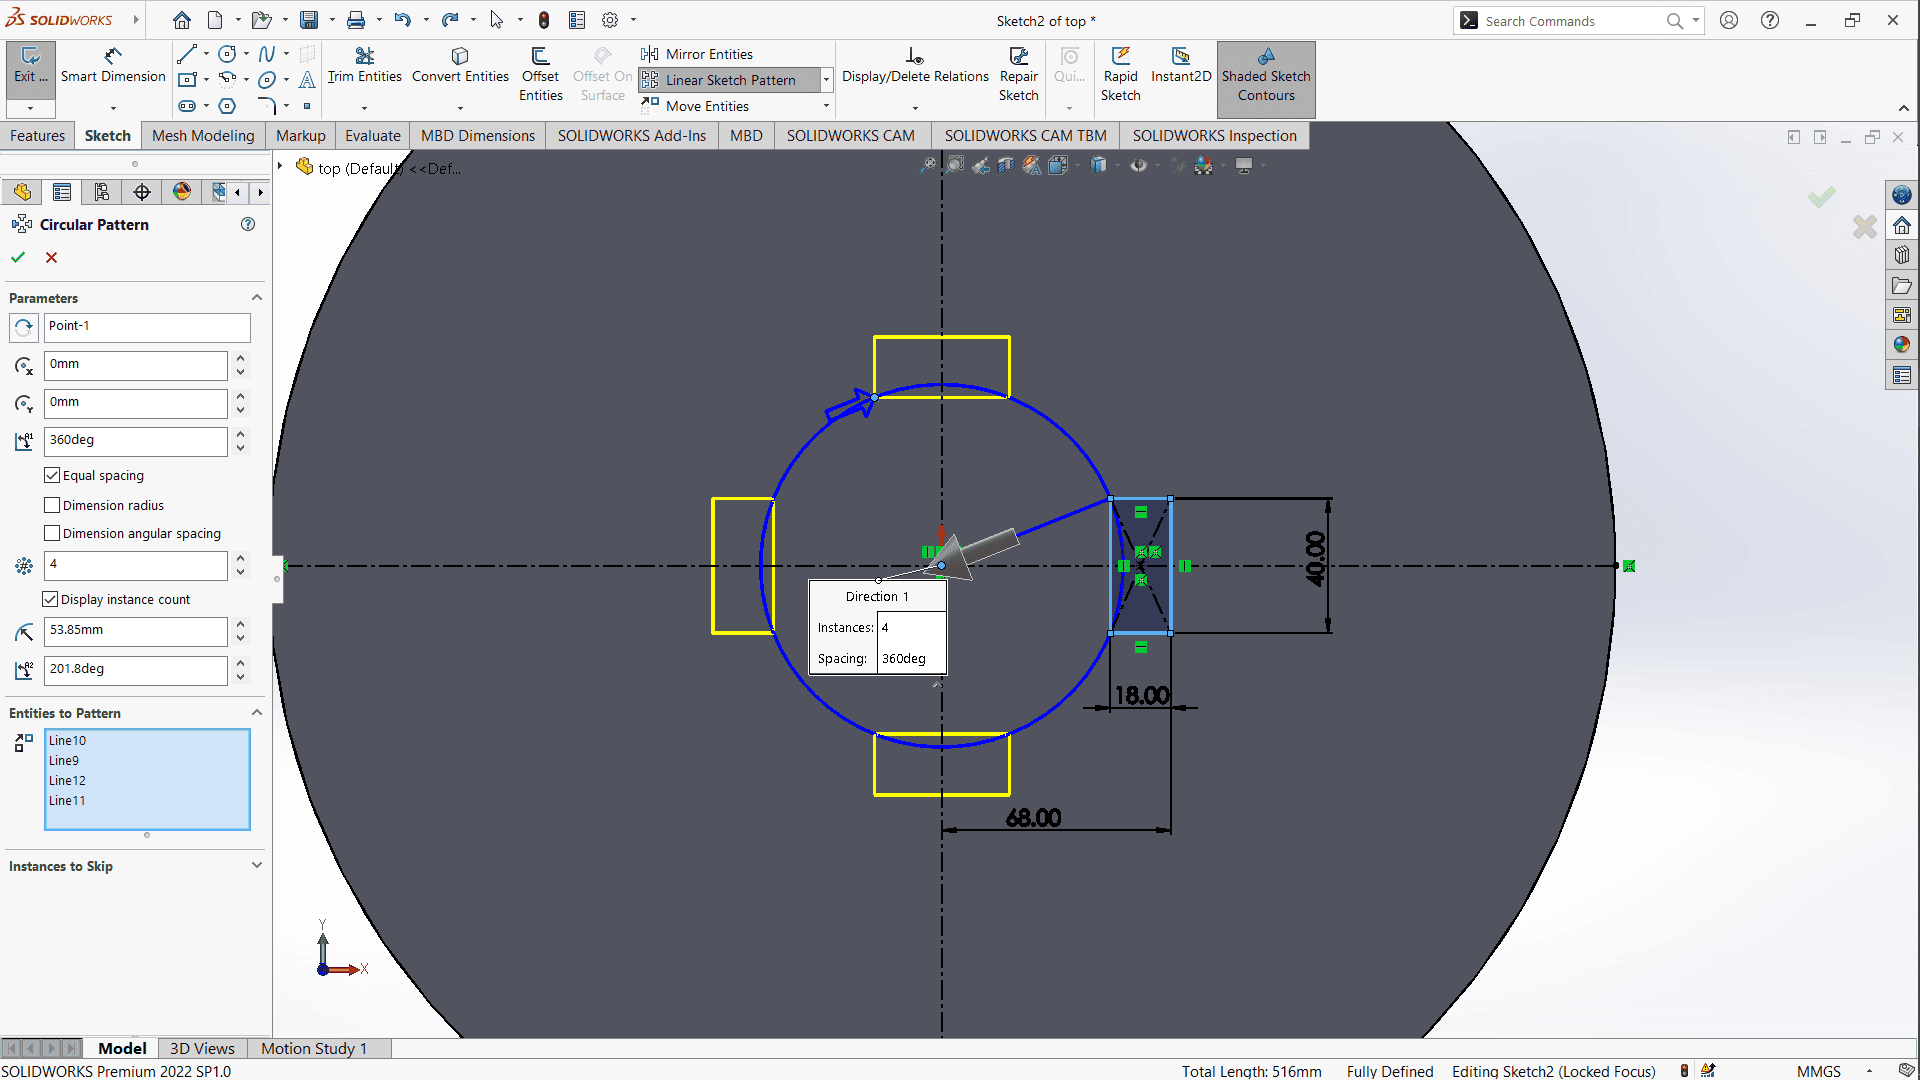Decrease the 53.85mm radius spinner
Screen dimensions: 1920x1080
(x=241, y=639)
